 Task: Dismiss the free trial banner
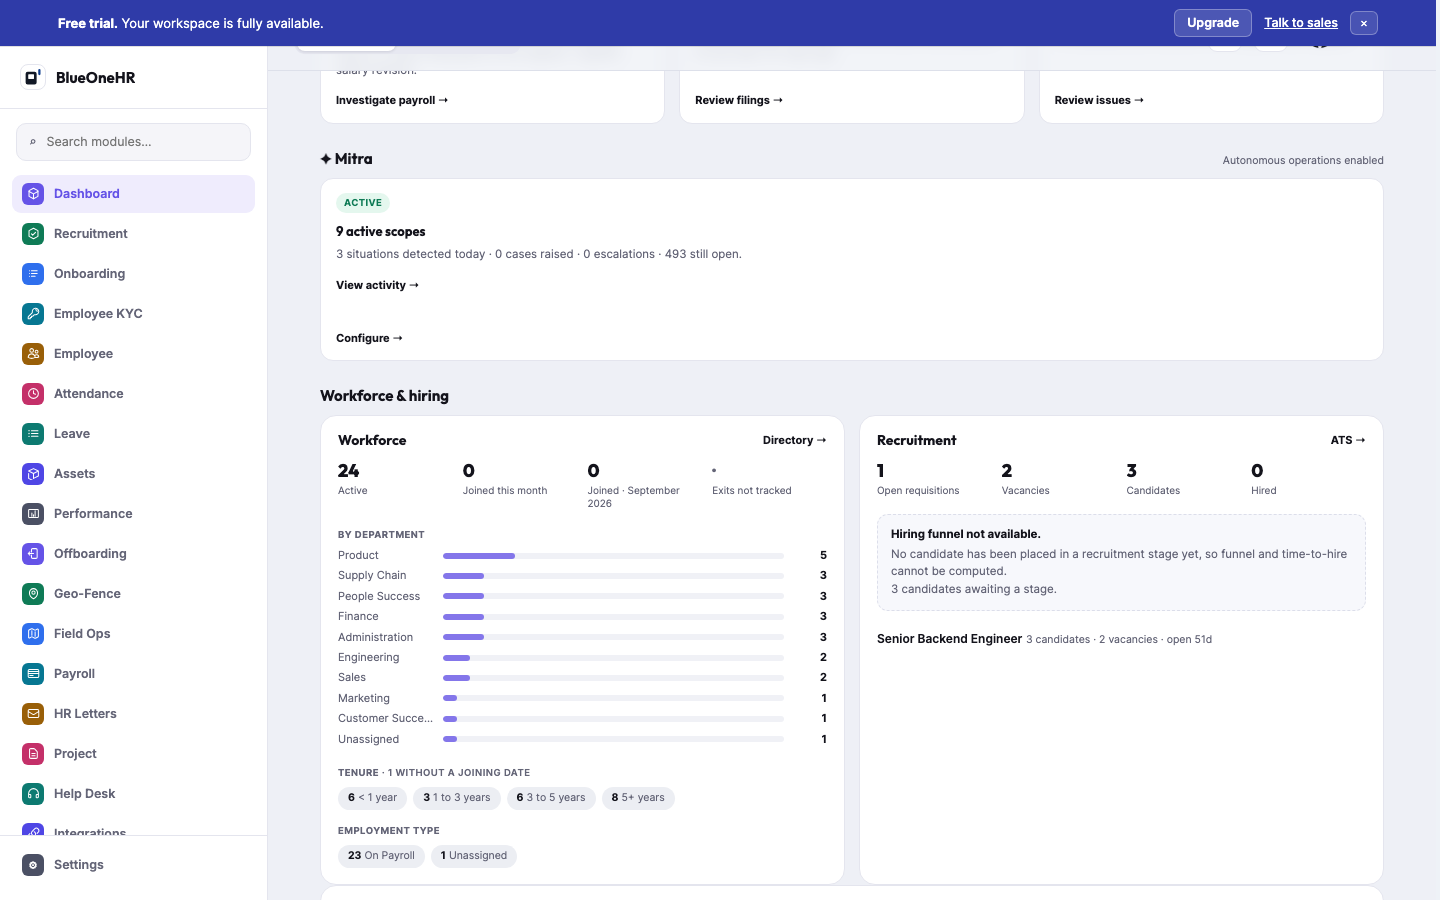(x=1363, y=23)
